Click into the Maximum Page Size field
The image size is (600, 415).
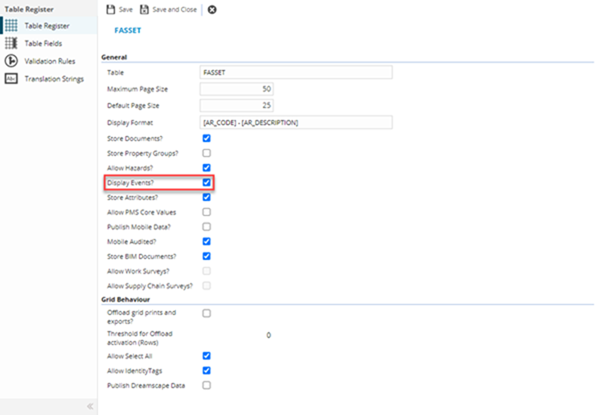pos(238,90)
